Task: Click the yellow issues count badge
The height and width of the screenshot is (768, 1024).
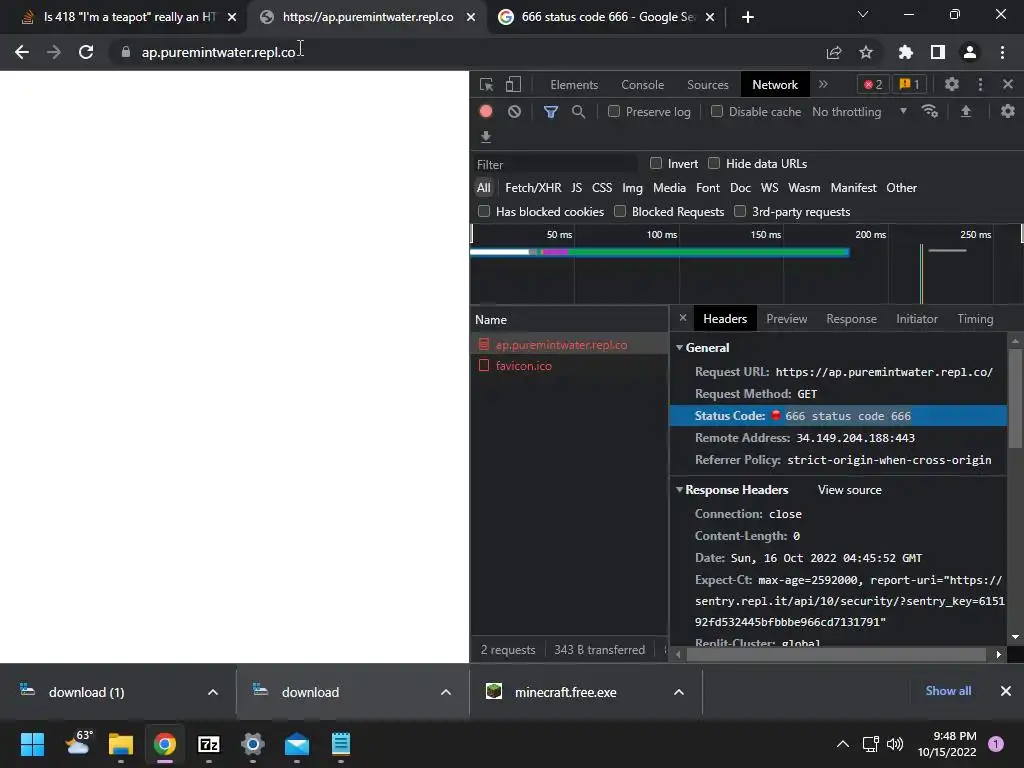Action: (x=909, y=84)
